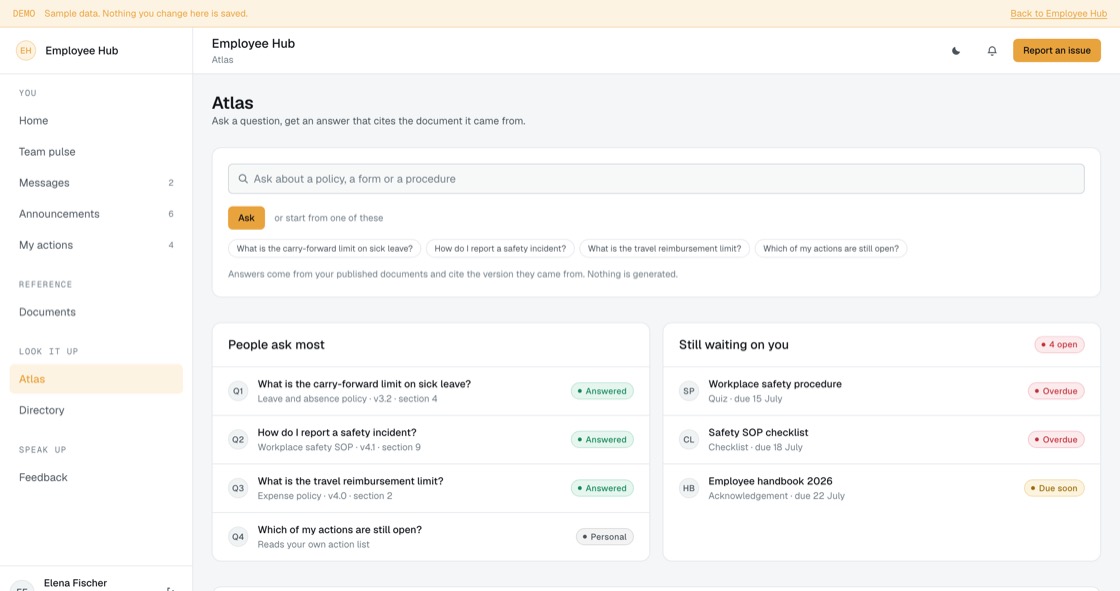This screenshot has height=591, width=1120.
Task: Open question Which of my actions are still open in the list
Action: point(431,537)
